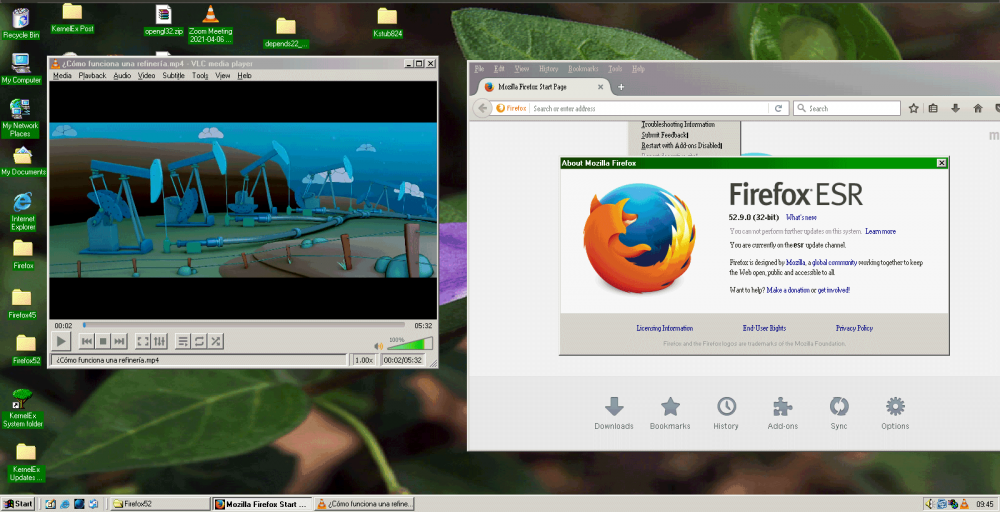
Task: Toggle shuffle (random) playback in VLC
Action: (215, 341)
